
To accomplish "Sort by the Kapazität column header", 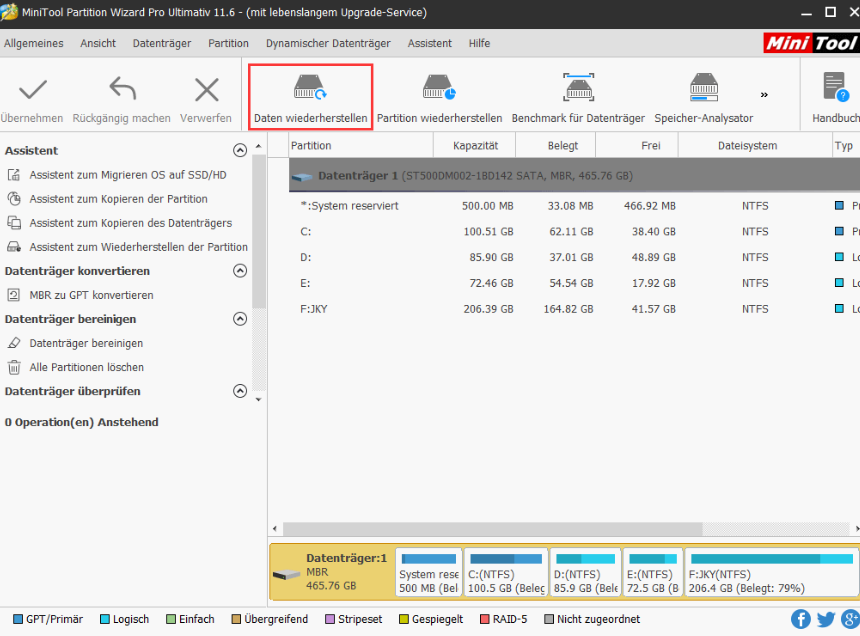I will (475, 145).
